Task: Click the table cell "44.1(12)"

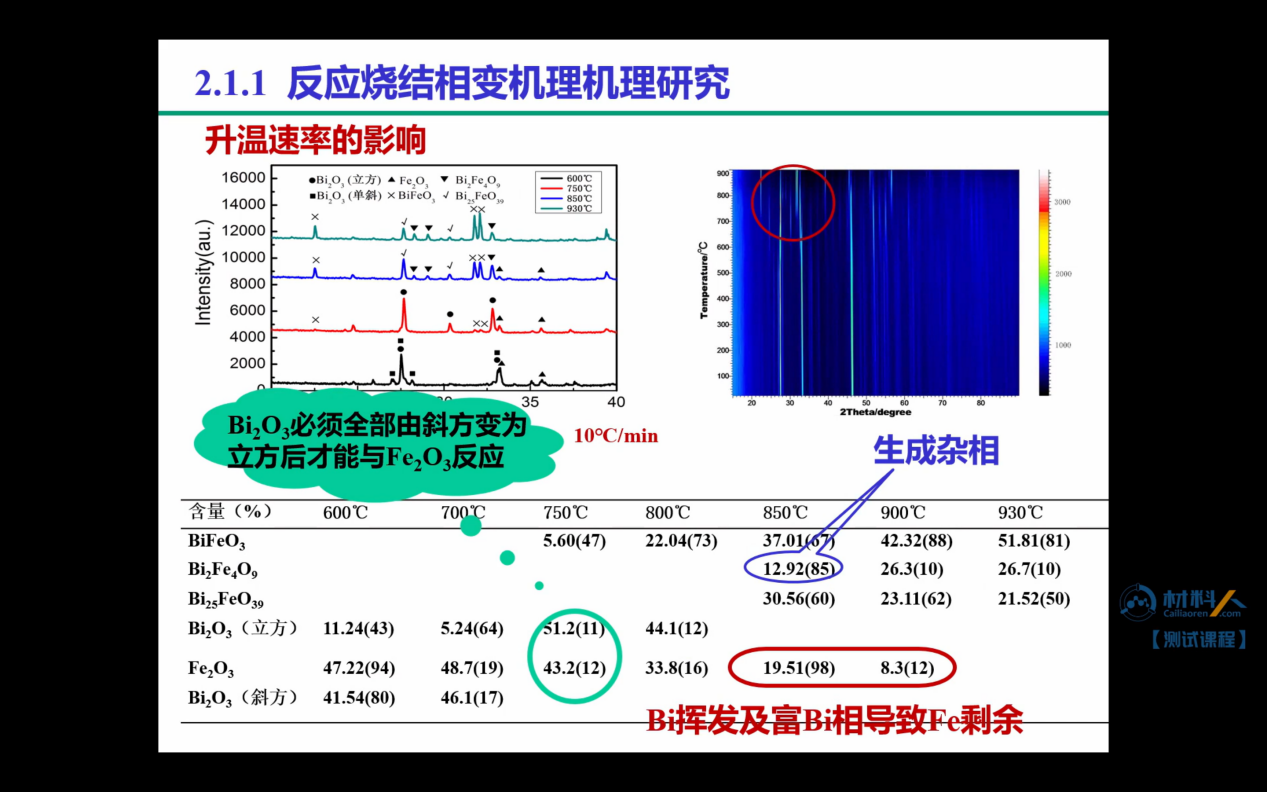Action: point(677,629)
